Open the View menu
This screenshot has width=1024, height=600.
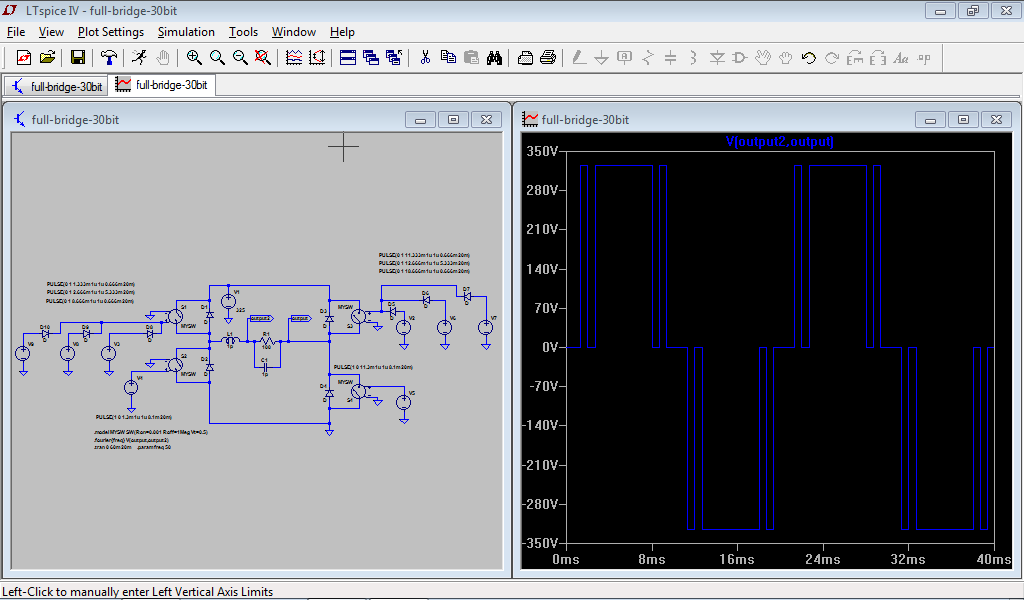[x=51, y=32]
